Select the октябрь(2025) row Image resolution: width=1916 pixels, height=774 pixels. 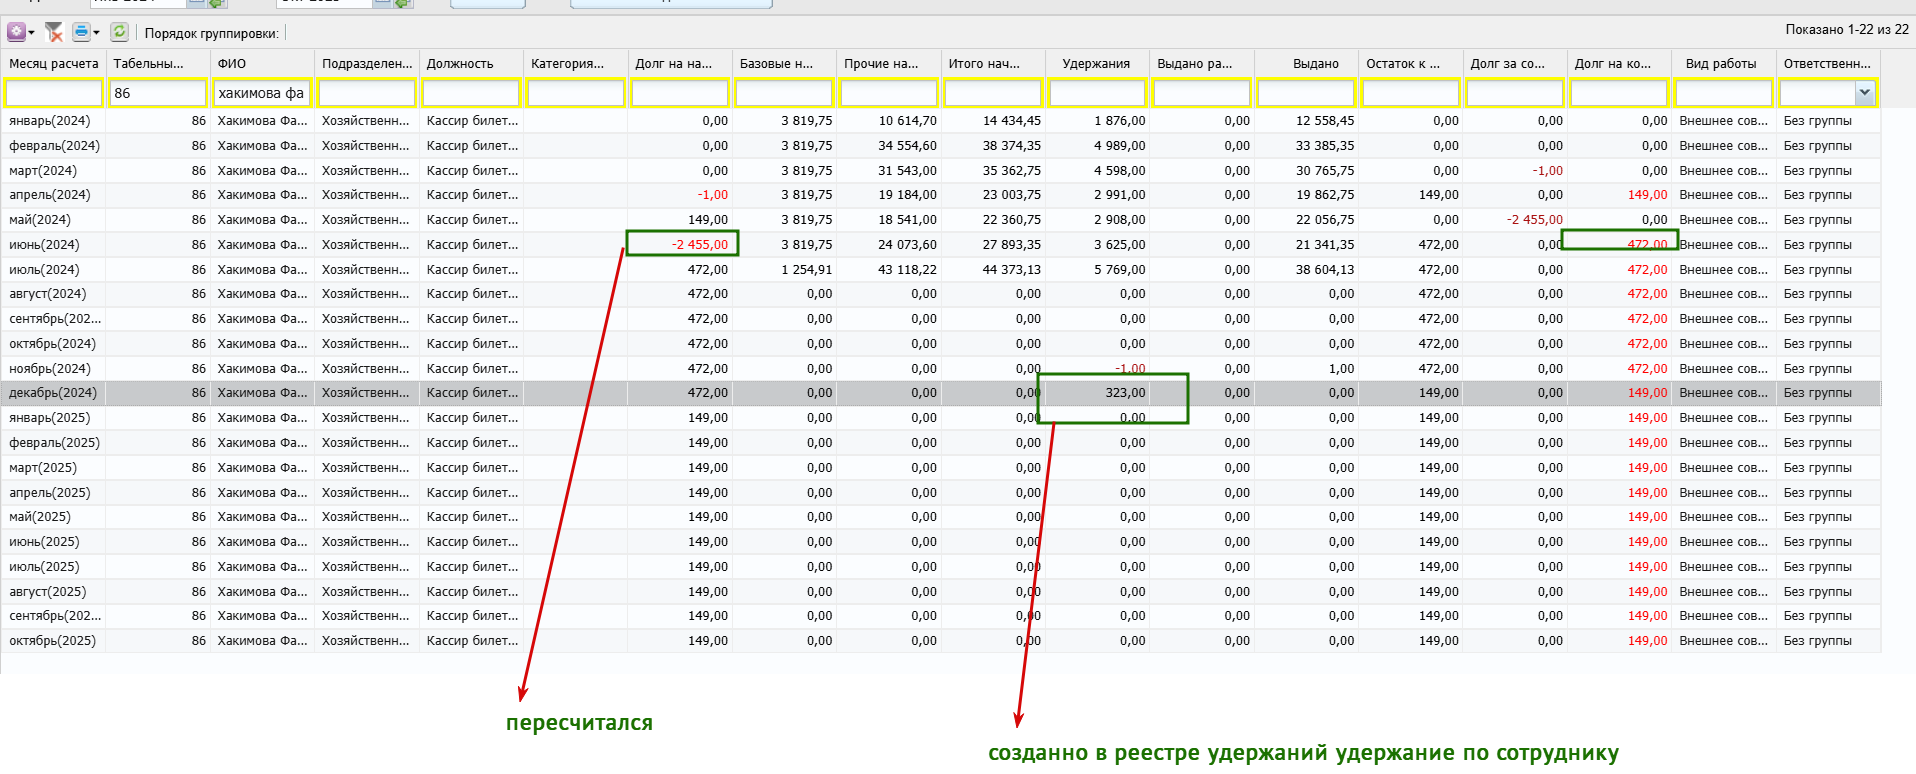tap(941, 641)
